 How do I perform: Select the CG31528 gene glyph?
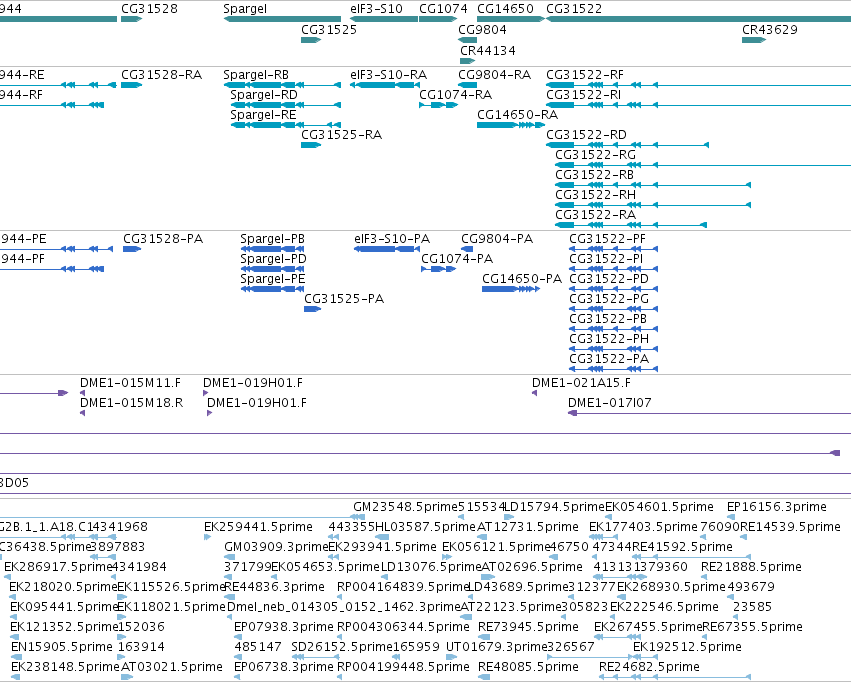pos(131,19)
